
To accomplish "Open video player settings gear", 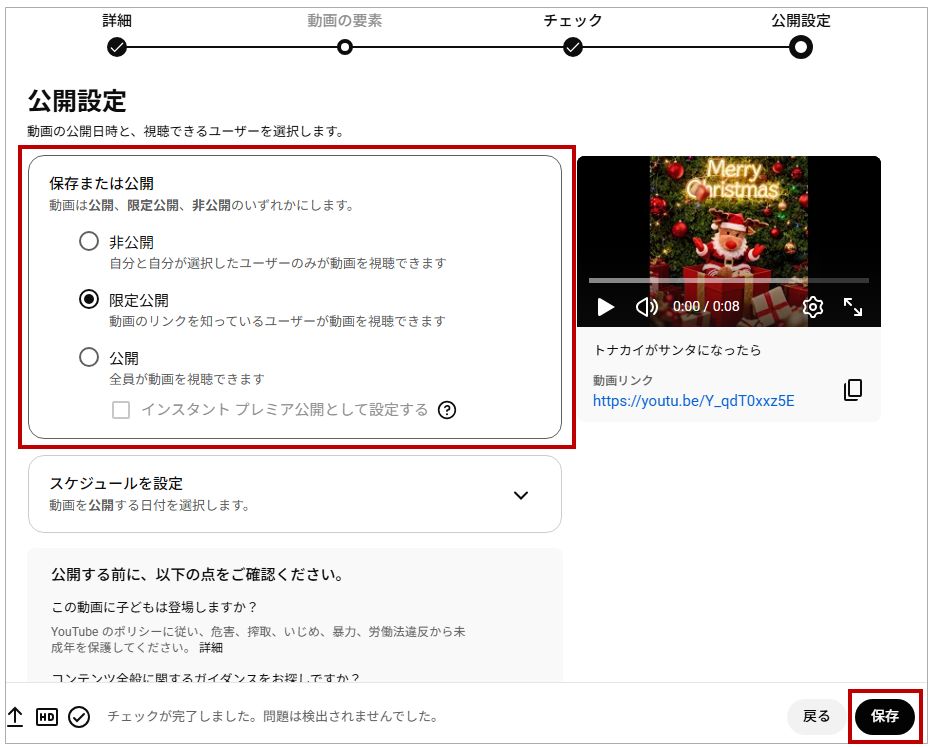I will [x=813, y=307].
